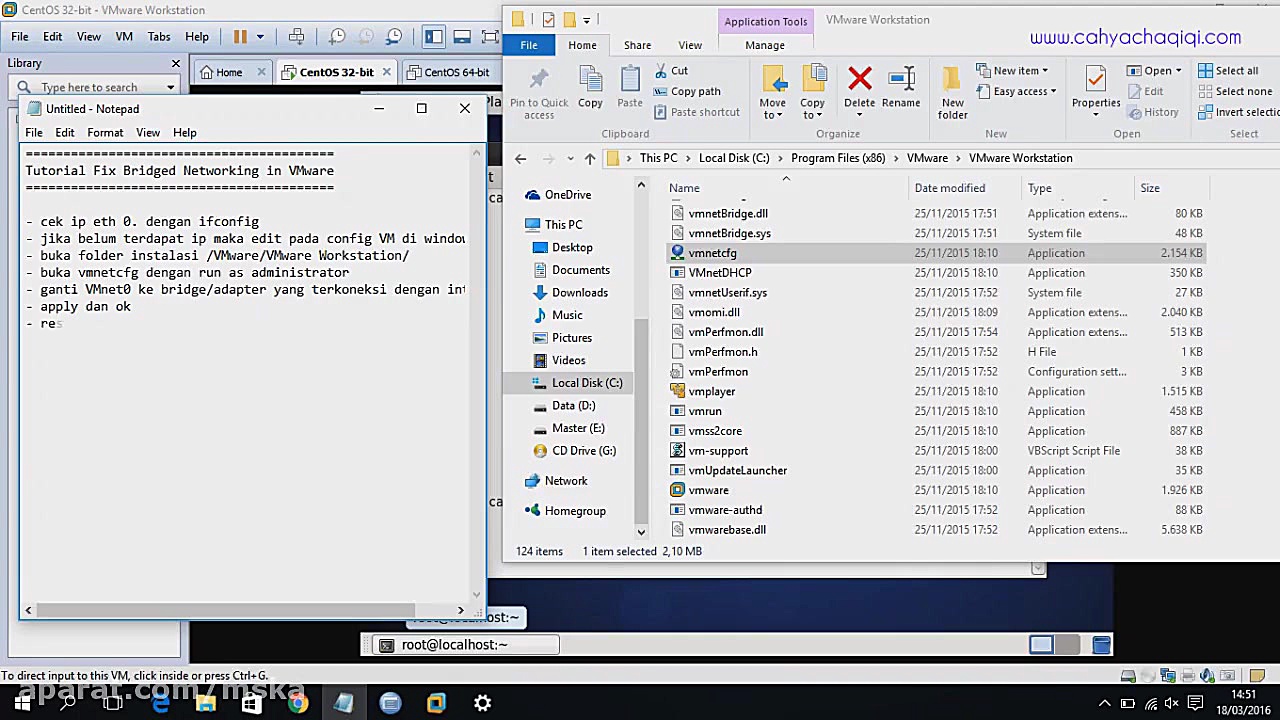
Task: Open the Downloads folder in the sidebar
Action: coord(580,292)
